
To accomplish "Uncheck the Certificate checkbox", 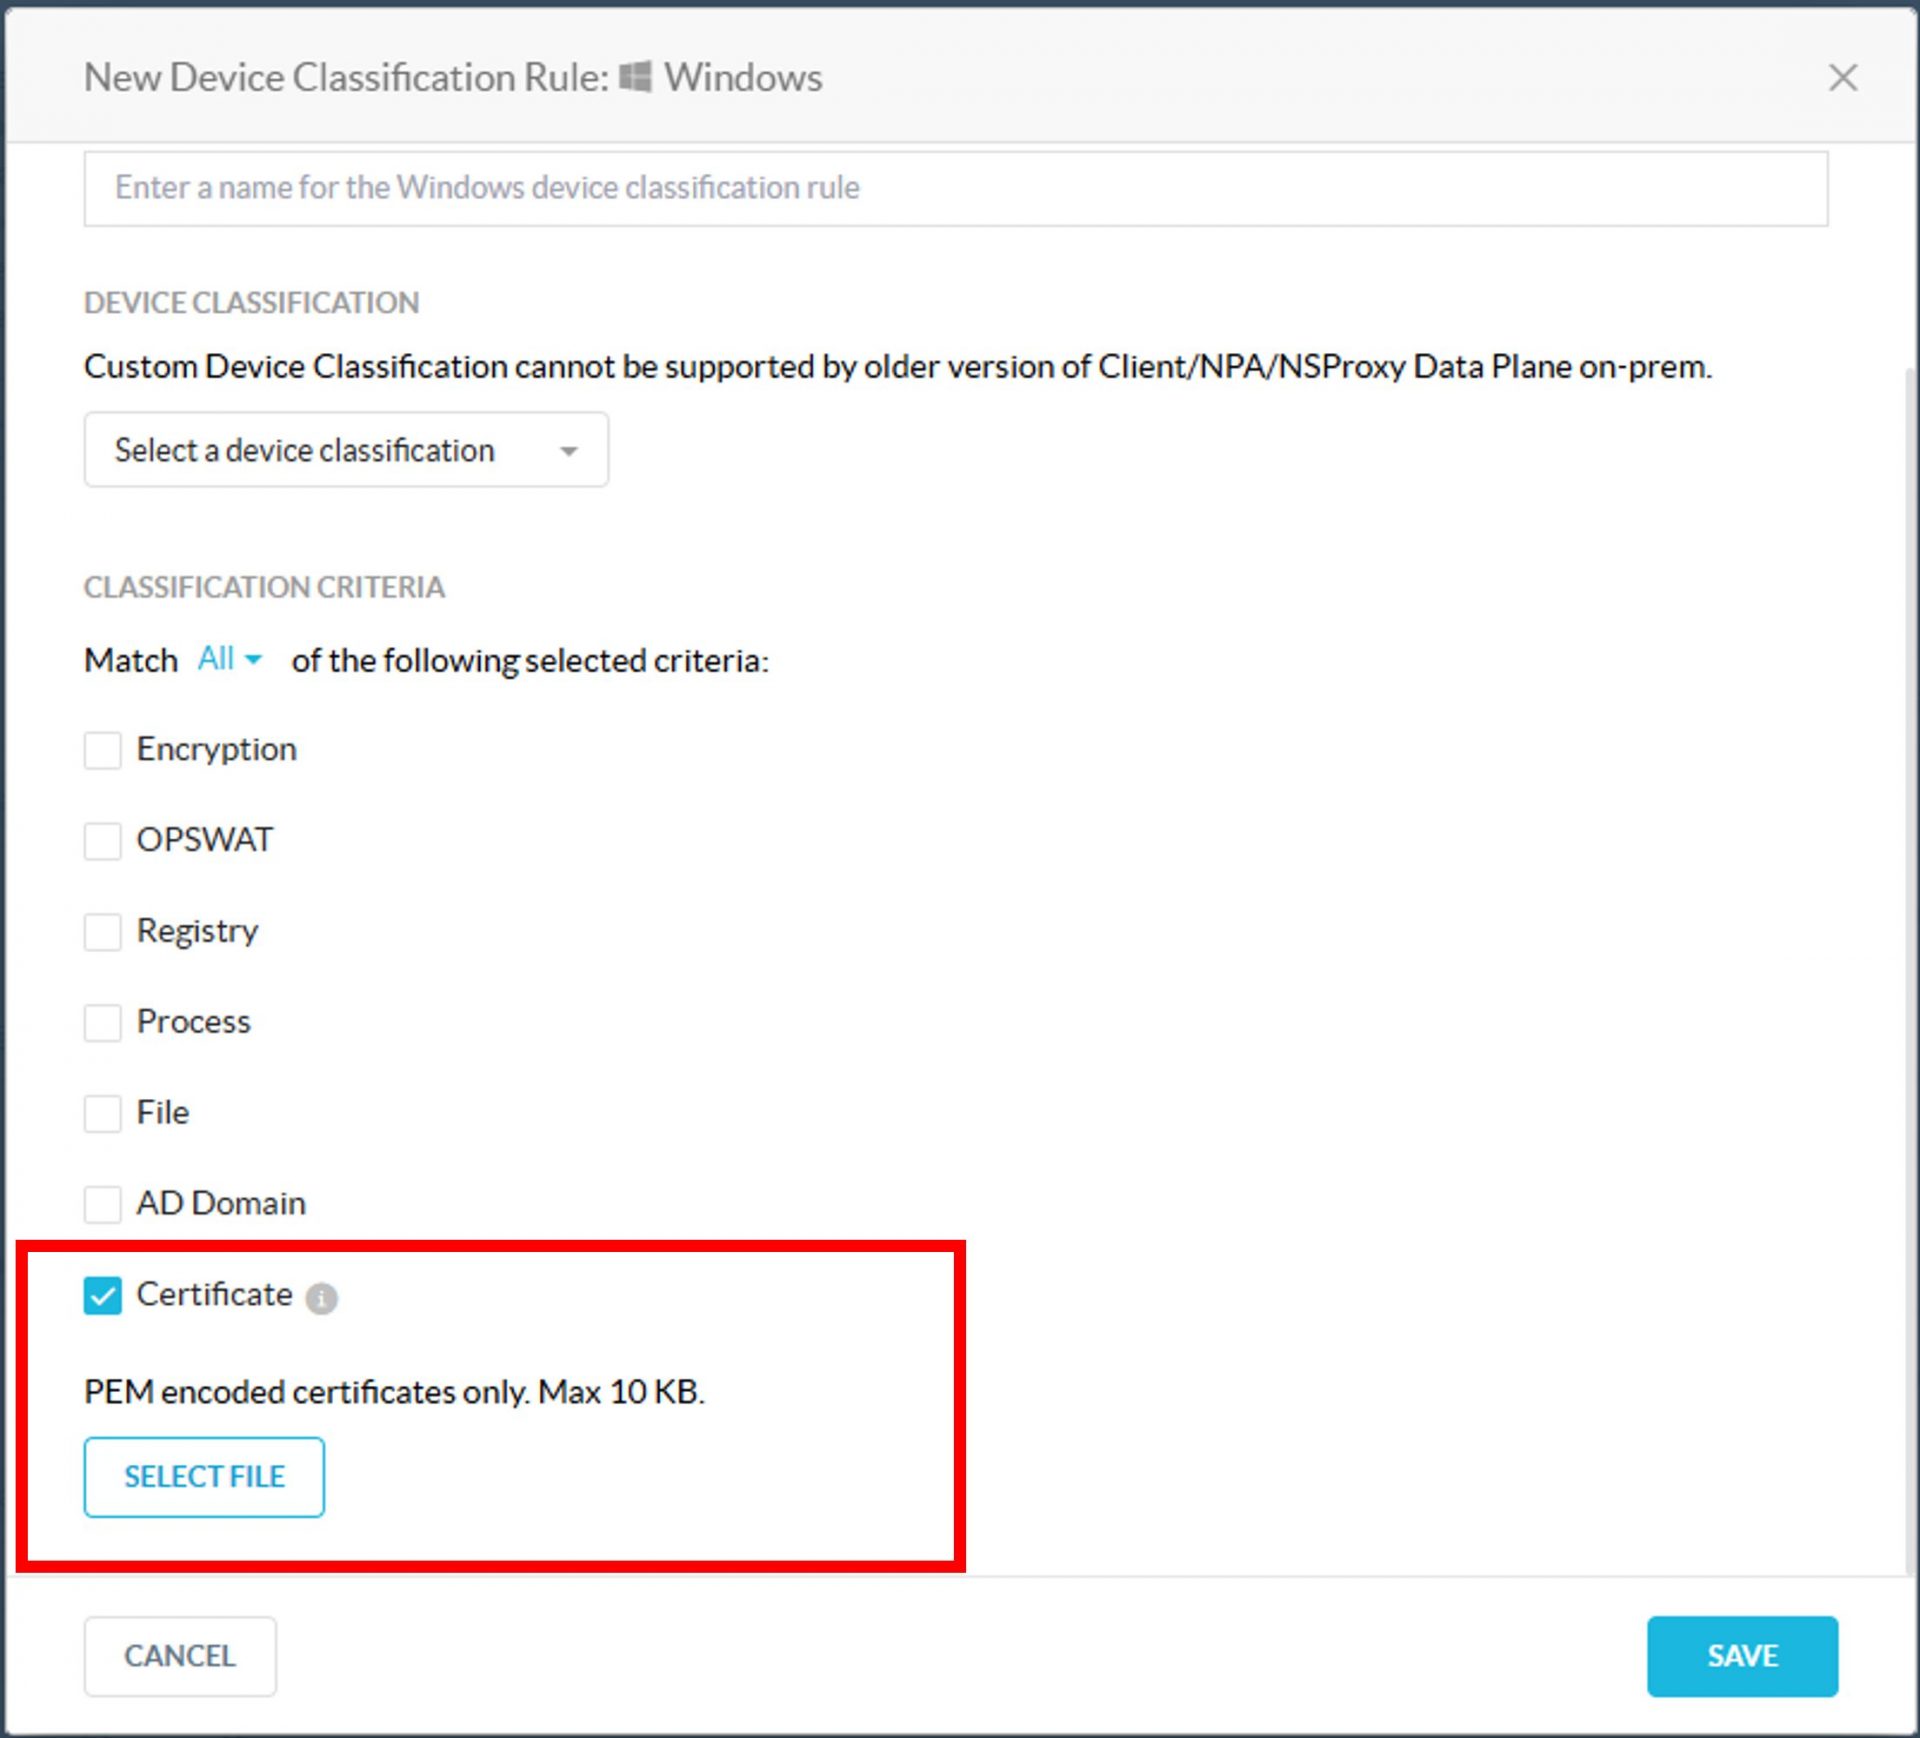I will pyautogui.click(x=102, y=1295).
